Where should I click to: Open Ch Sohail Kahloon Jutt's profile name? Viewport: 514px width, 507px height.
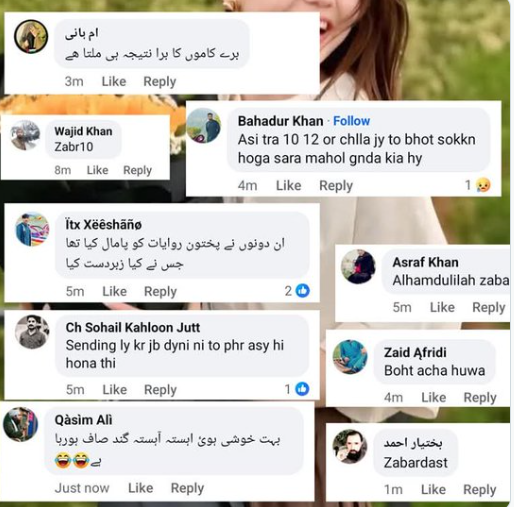pos(133,327)
